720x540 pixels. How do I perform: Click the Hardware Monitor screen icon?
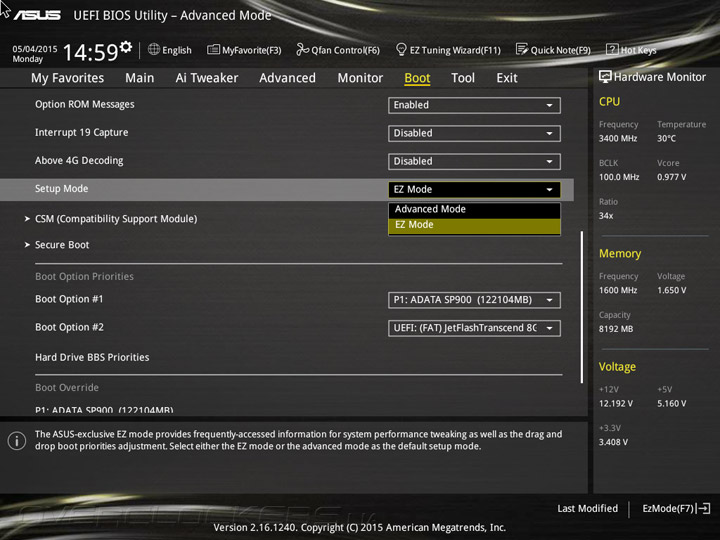605,77
